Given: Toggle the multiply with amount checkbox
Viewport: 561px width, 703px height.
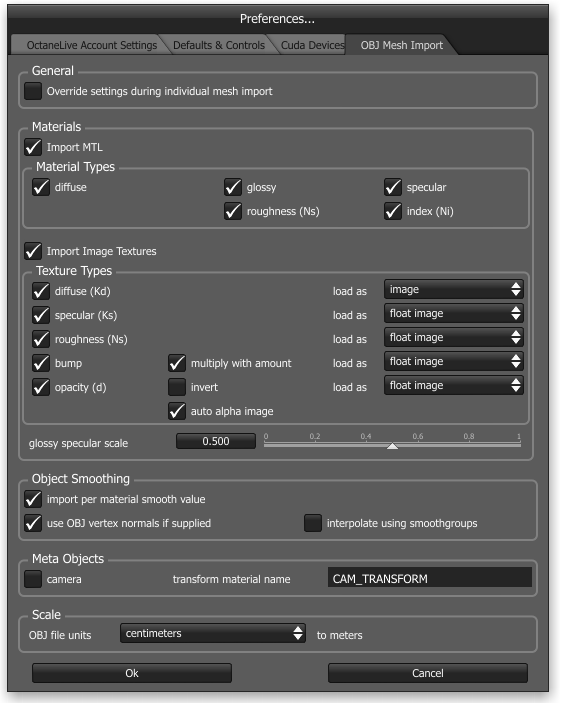Looking at the screenshot, I should [177, 363].
